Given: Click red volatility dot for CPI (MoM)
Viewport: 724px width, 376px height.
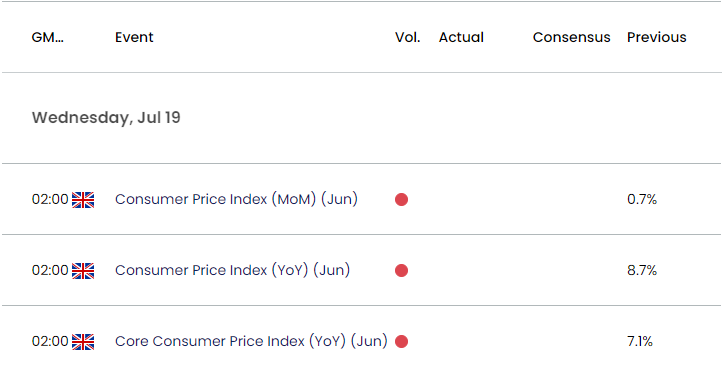Looking at the screenshot, I should point(401,200).
